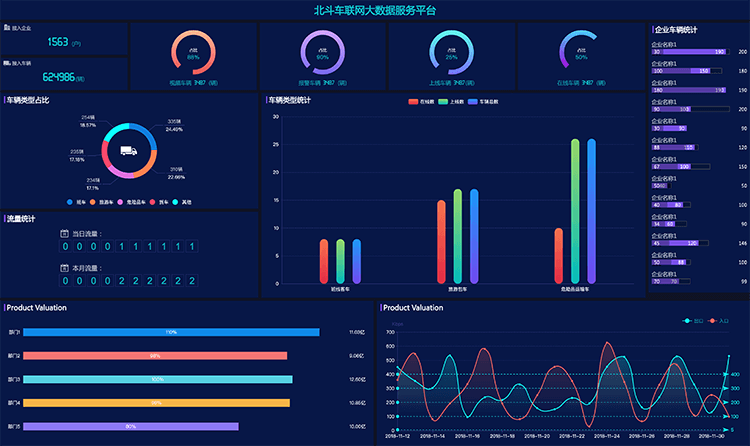Toggle the blue 班车 legend in the pie chart

pos(76,202)
